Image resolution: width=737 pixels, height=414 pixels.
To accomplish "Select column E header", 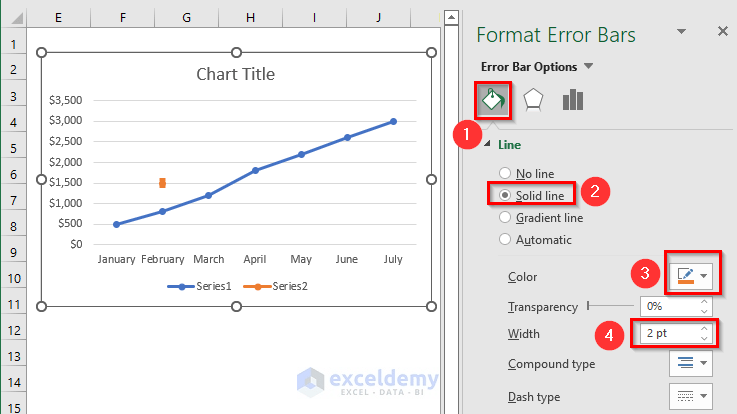I will 58,18.
